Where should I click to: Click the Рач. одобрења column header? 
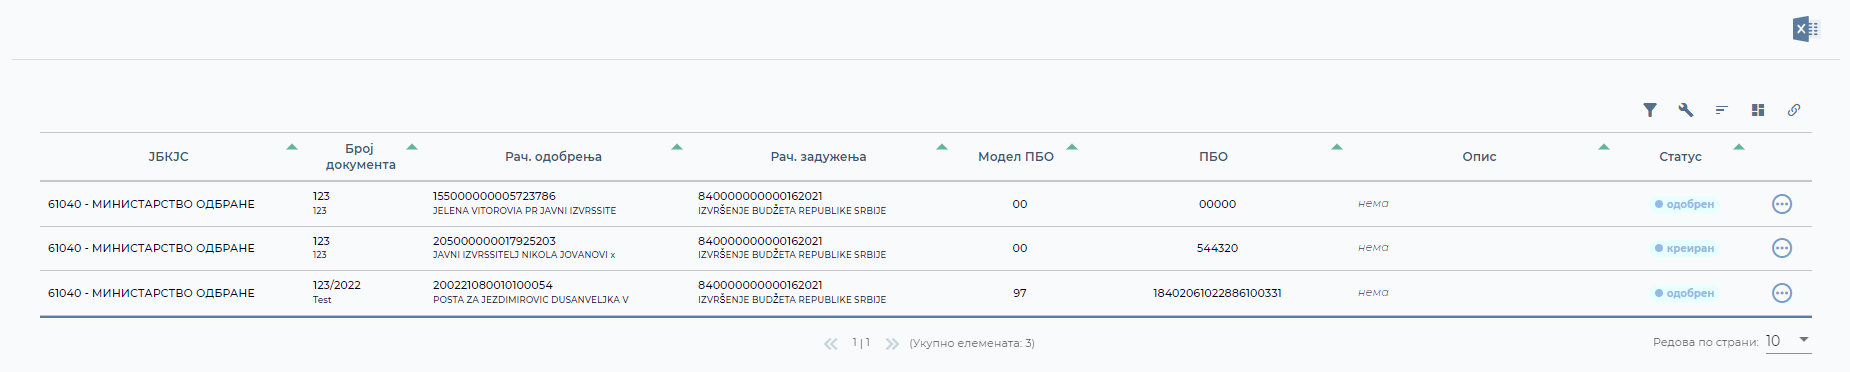pos(553,157)
